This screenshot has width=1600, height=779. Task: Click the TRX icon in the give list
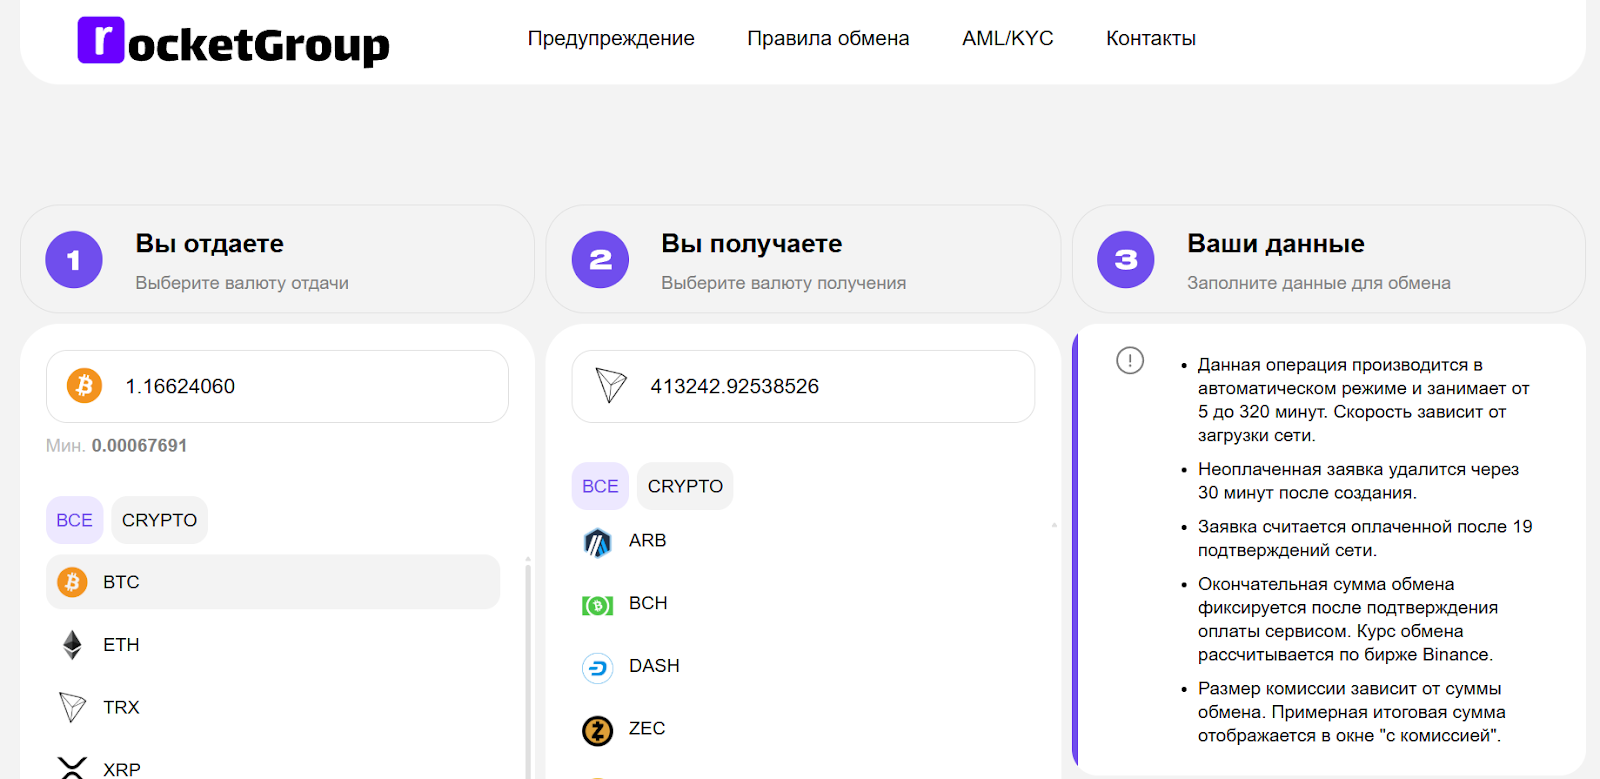pos(72,707)
